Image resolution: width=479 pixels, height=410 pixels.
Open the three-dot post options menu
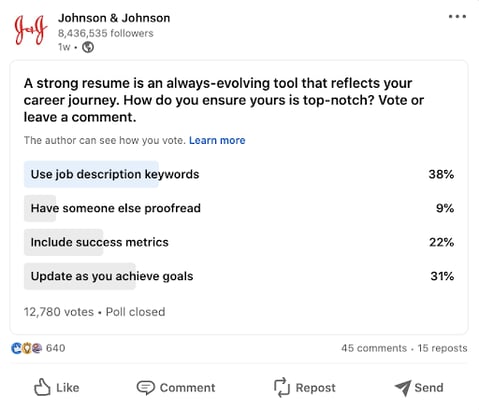457,16
